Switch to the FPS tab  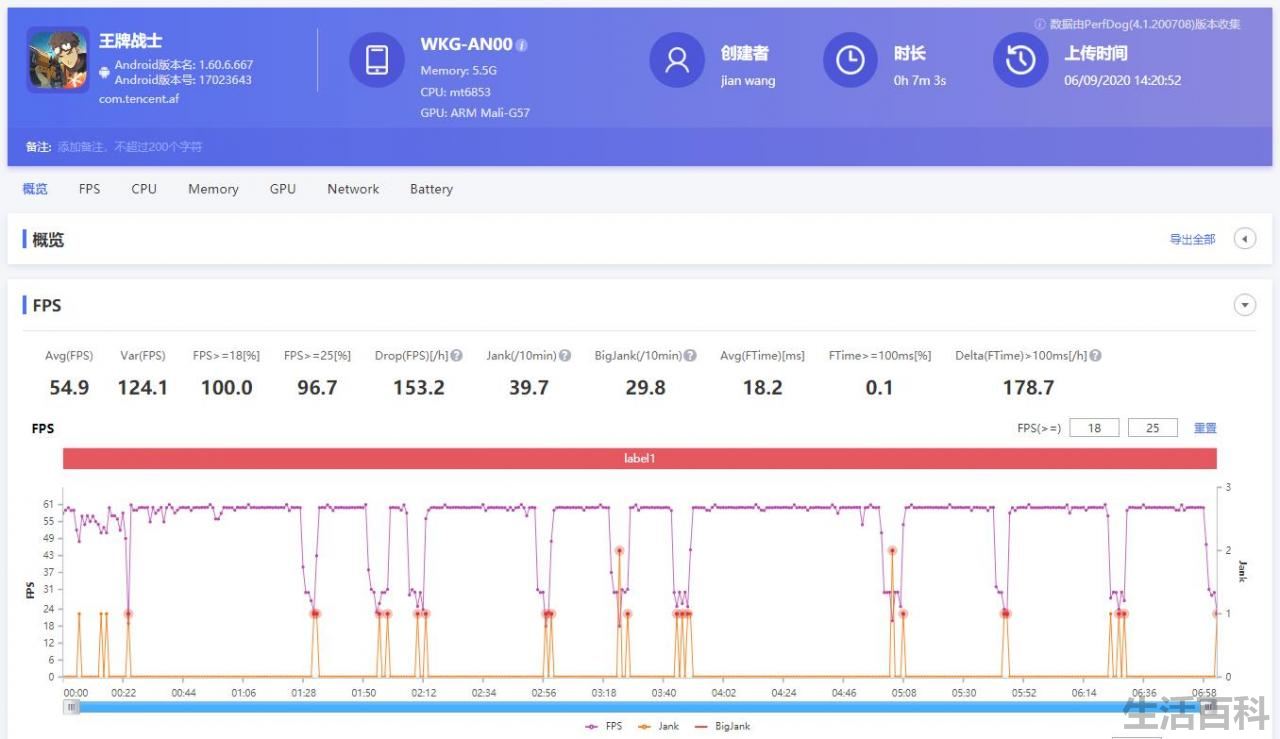tap(90, 189)
